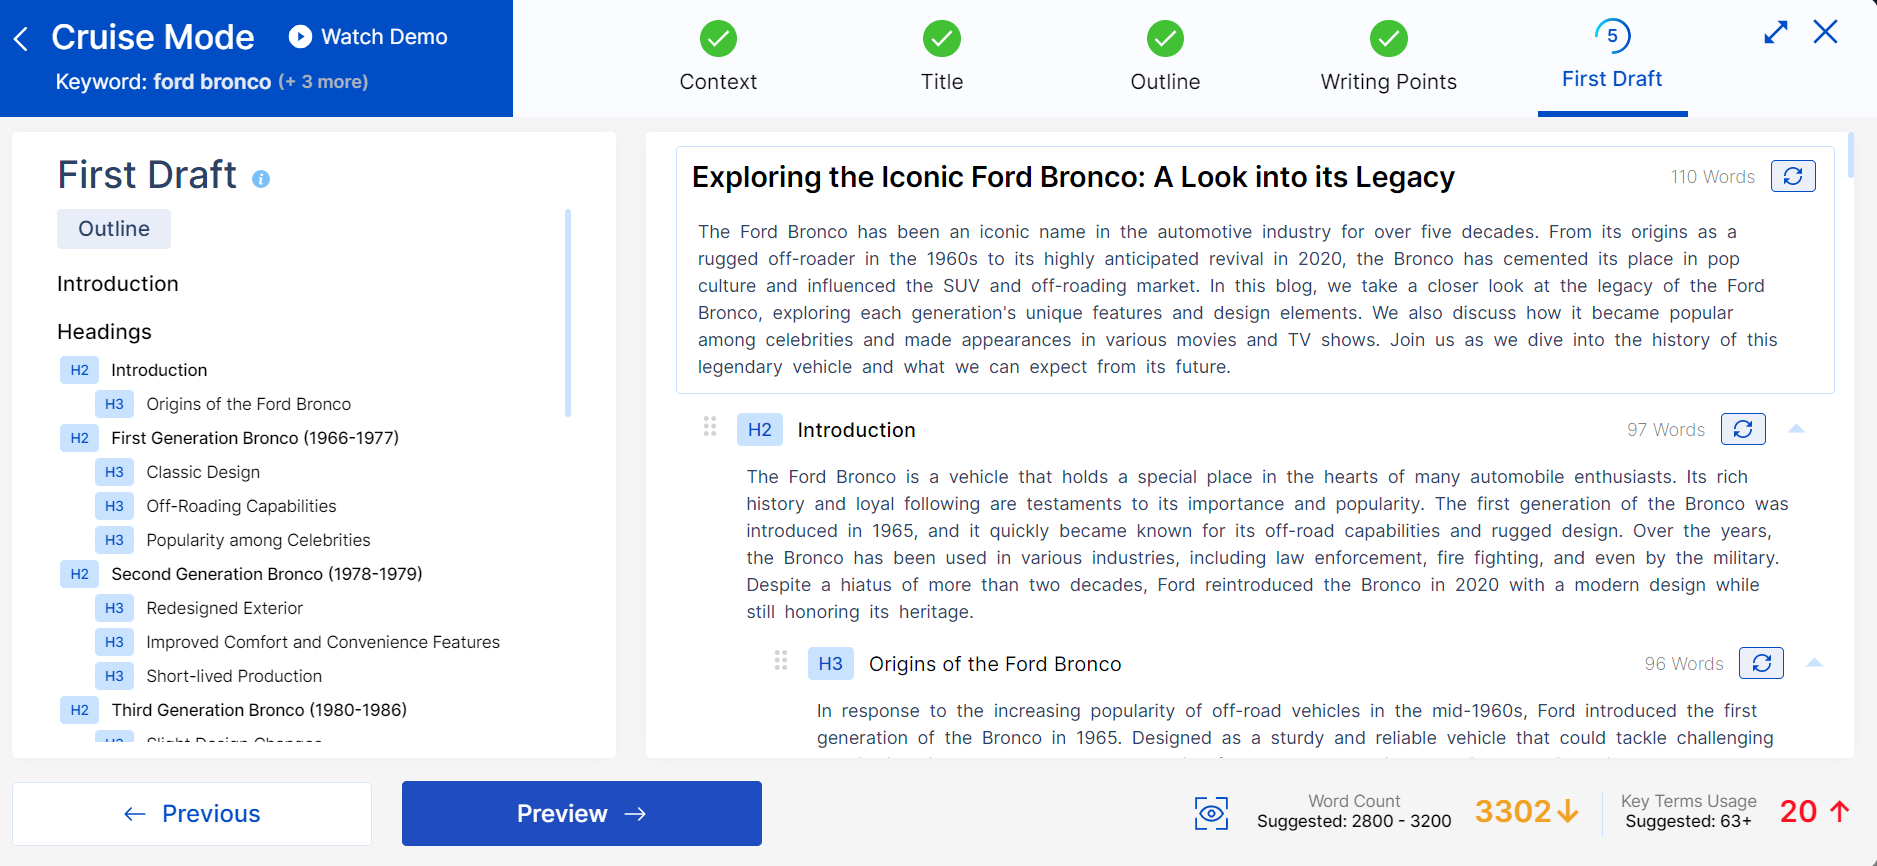This screenshot has height=866, width=1877.
Task: Click 'Suggested: 63+' key terms text
Action: tap(1689, 821)
